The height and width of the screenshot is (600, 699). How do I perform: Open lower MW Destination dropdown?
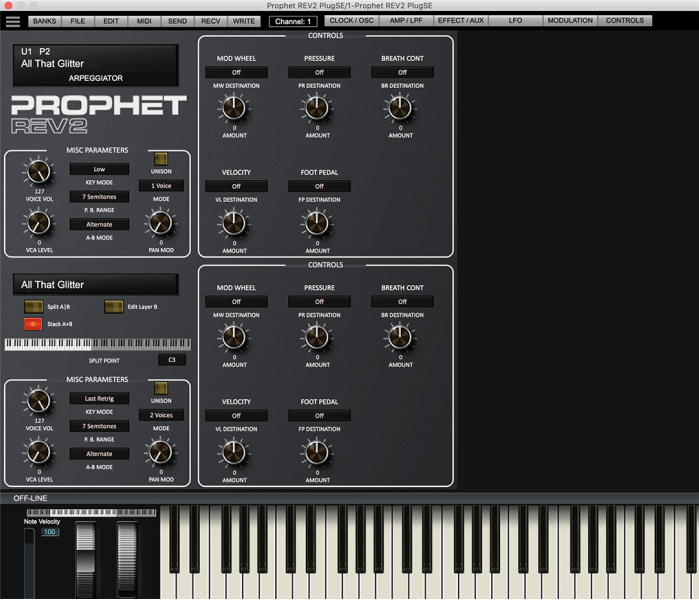[236, 302]
